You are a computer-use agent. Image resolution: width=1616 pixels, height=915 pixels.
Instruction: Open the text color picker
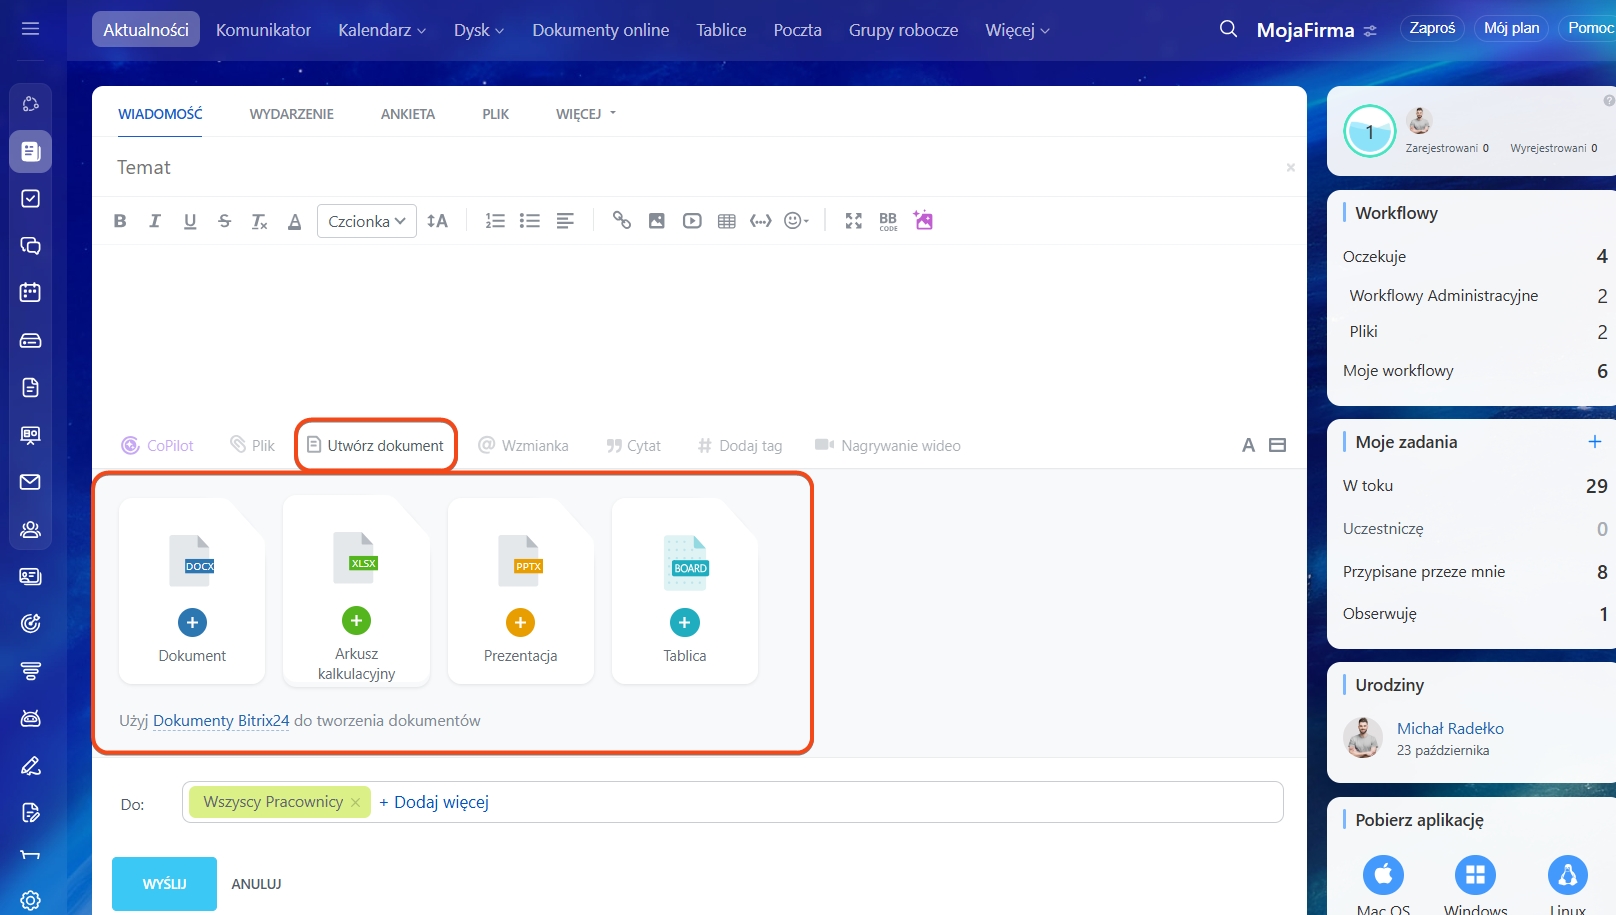click(x=294, y=221)
